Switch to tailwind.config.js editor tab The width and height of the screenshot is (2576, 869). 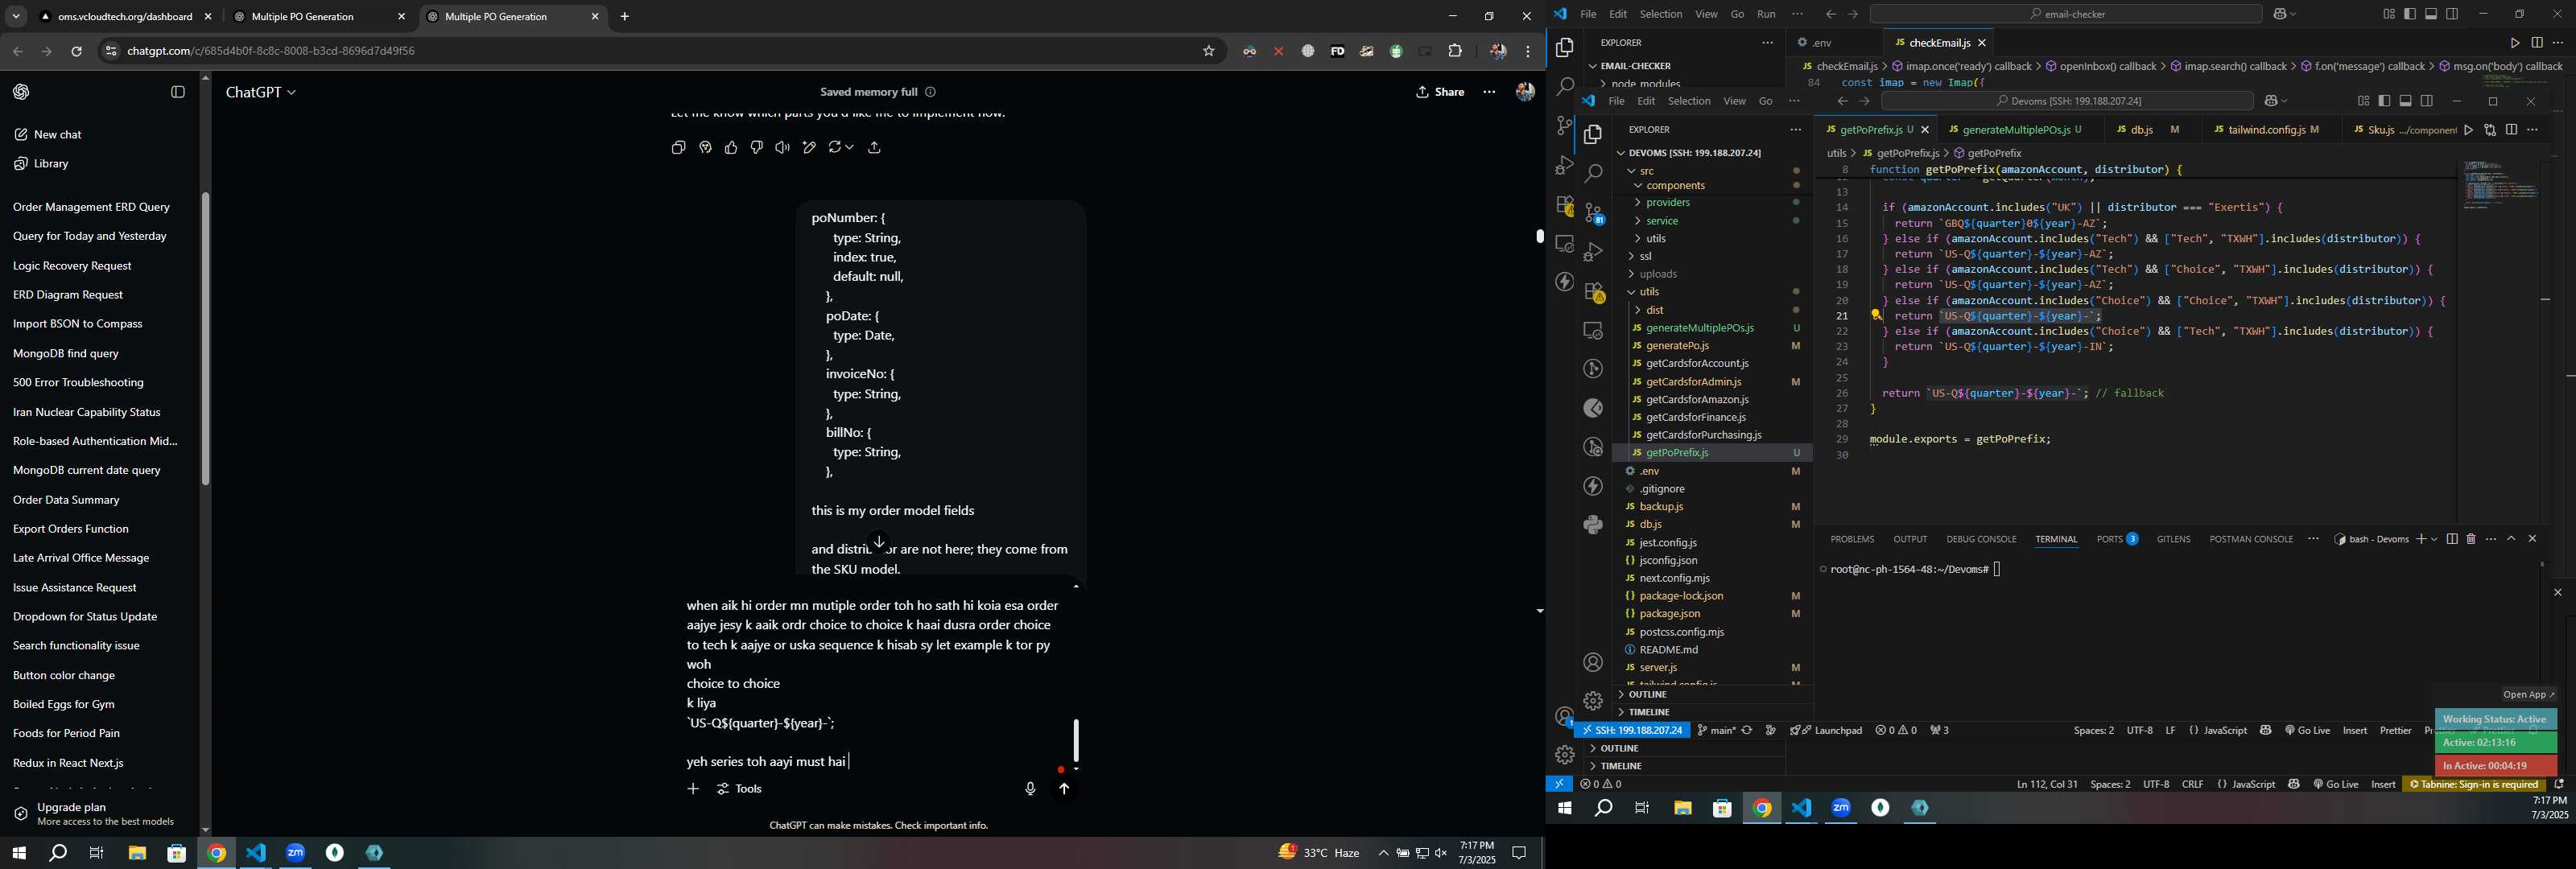(2268, 130)
